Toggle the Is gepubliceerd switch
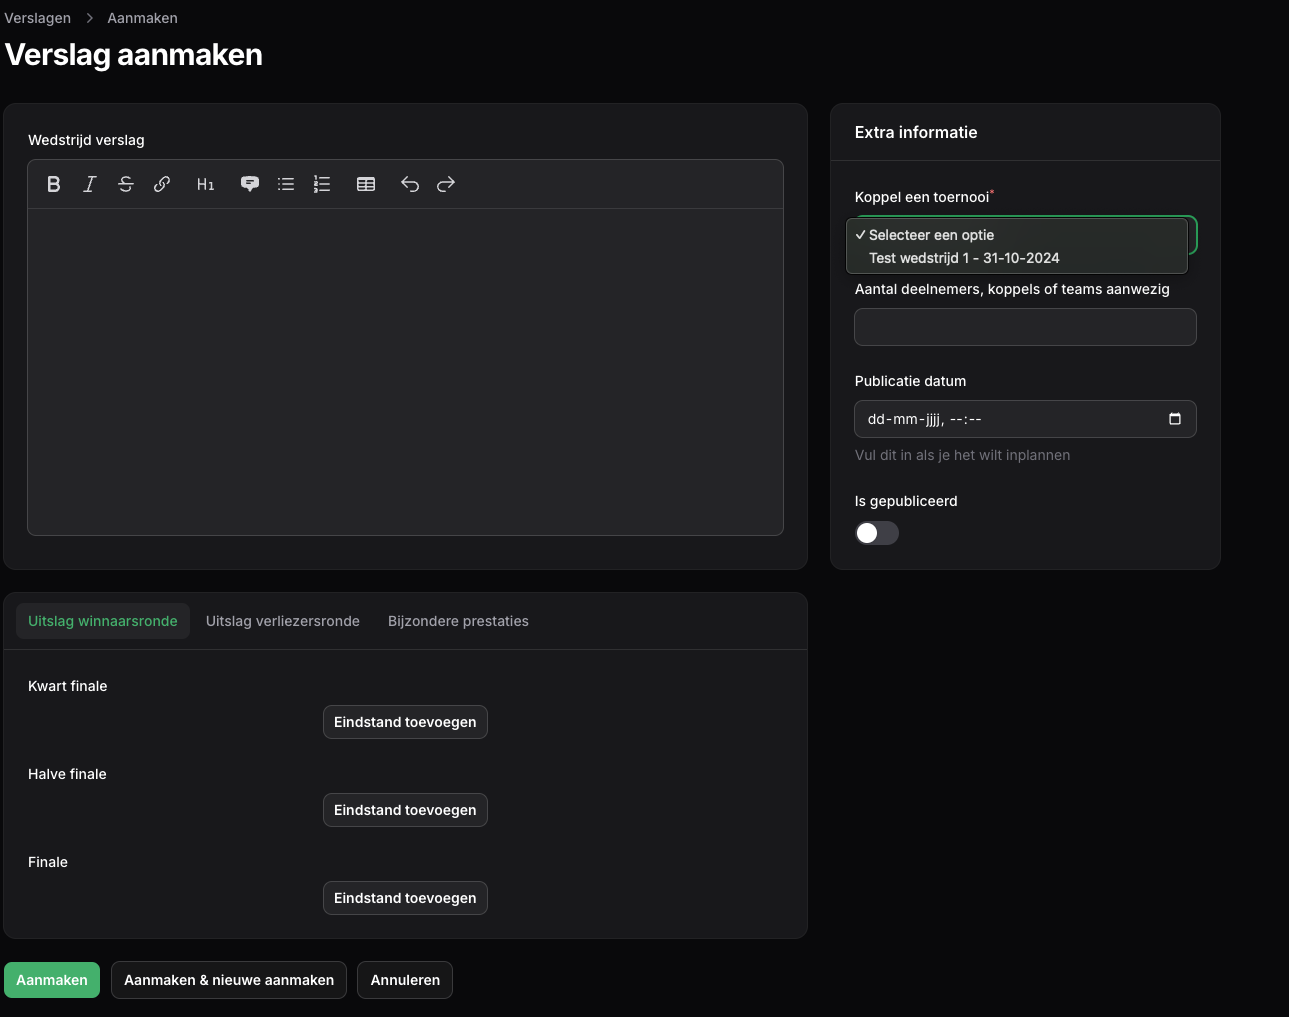The image size is (1289, 1017). [877, 533]
